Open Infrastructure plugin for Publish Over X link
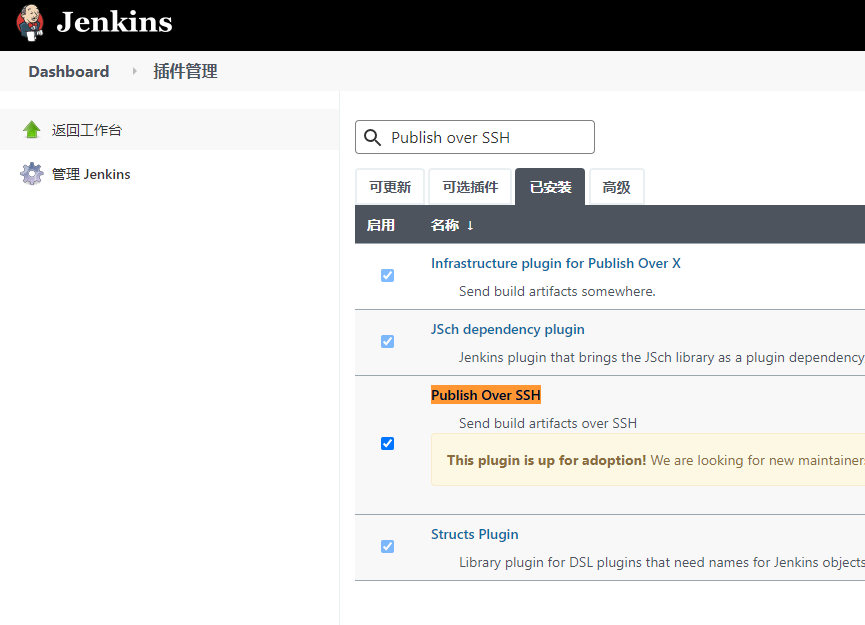This screenshot has height=625, width=865. pos(556,264)
